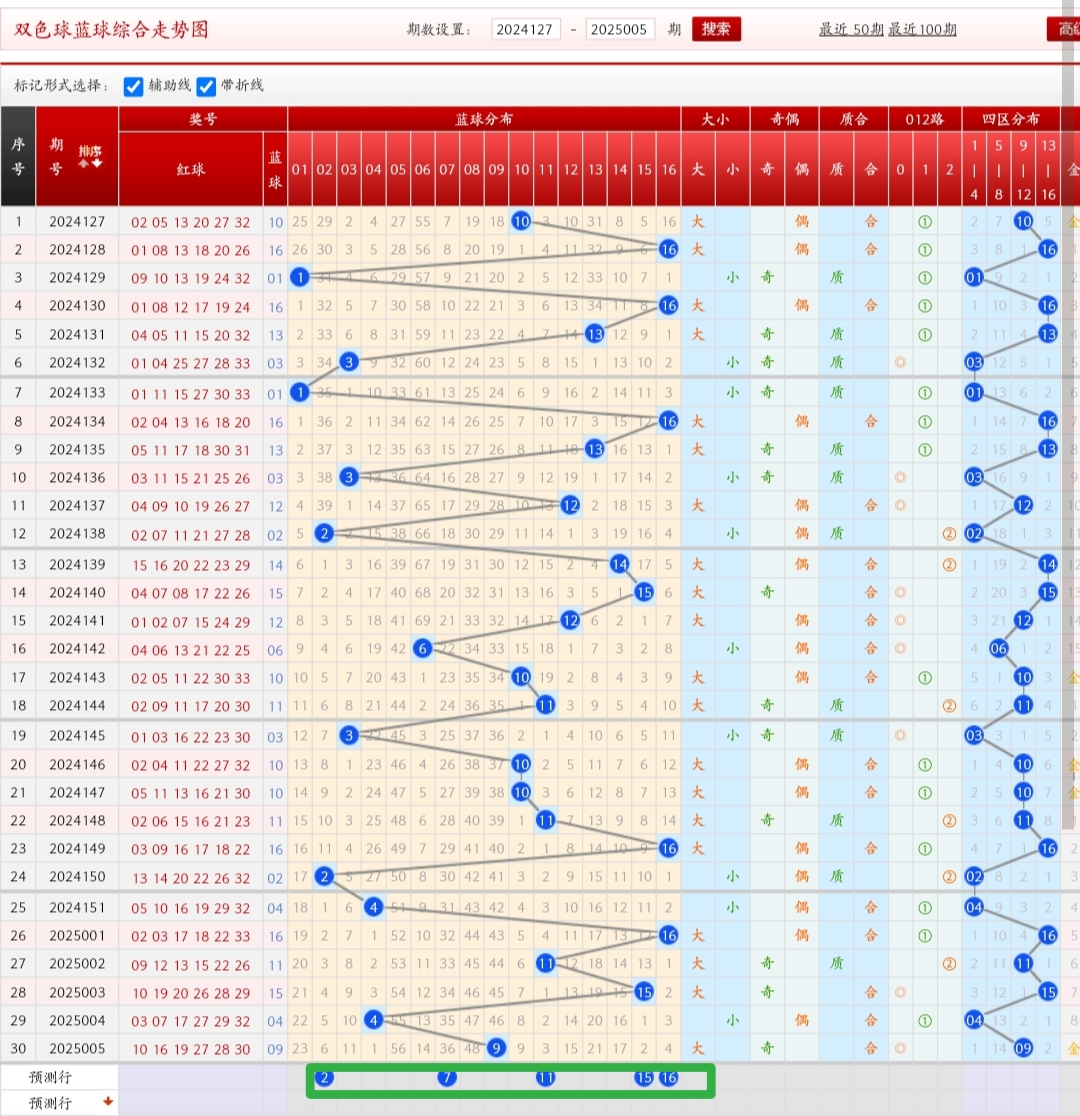Click the 双色球蓝球综合走势图 title
The height and width of the screenshot is (1116, 1080).
point(111,30)
